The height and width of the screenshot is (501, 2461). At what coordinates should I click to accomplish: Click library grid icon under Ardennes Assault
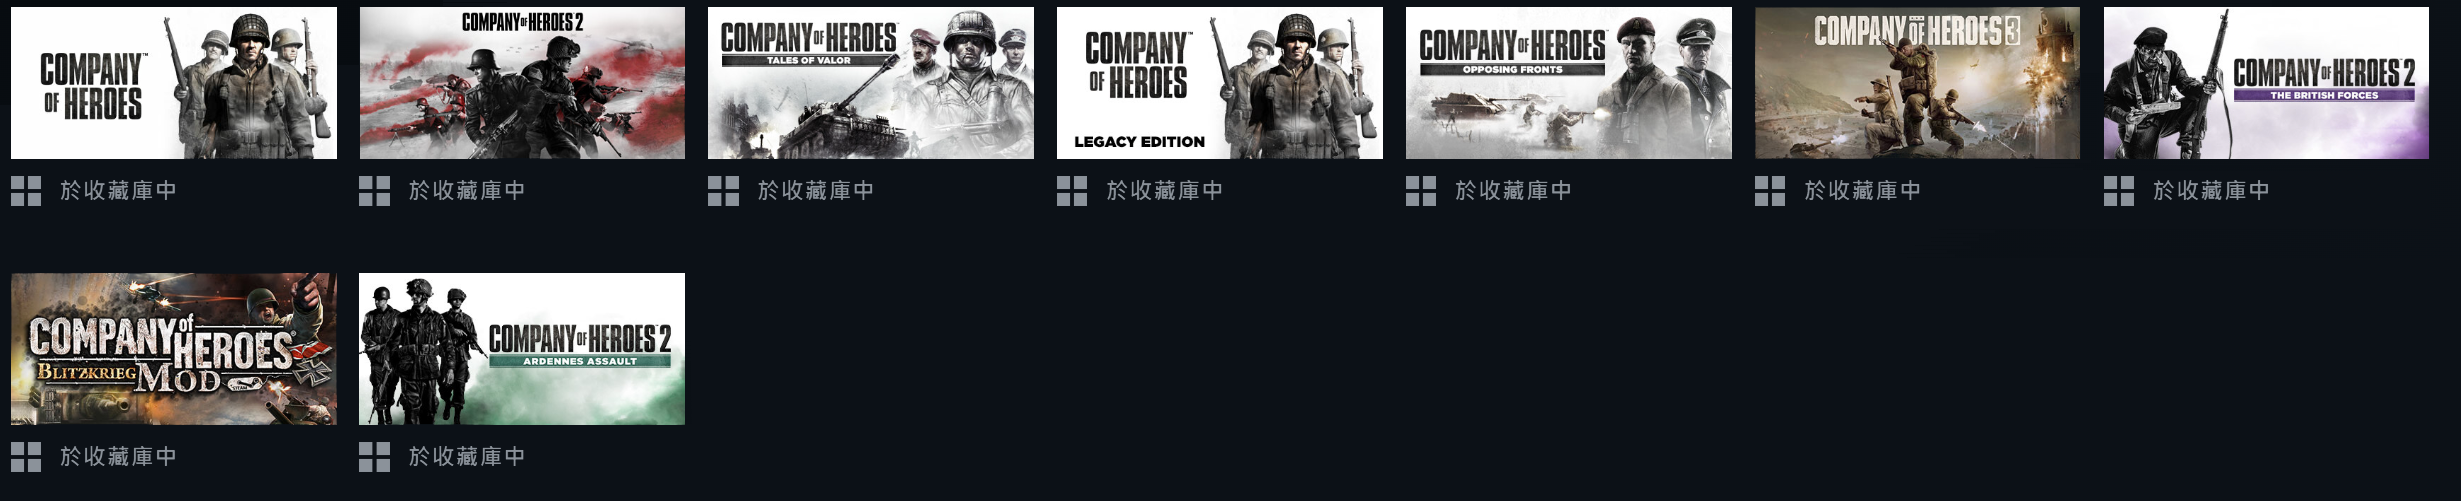click(375, 457)
